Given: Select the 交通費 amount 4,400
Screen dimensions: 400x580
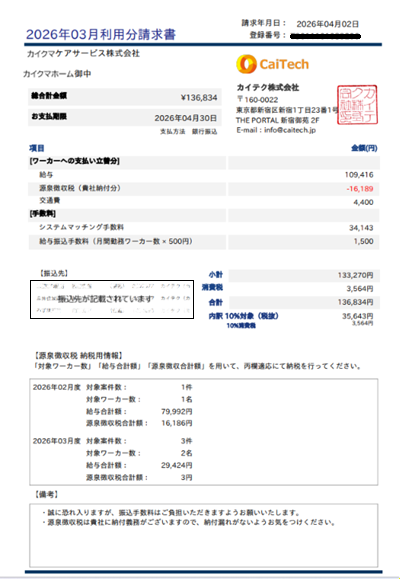Looking at the screenshot, I should (363, 202).
